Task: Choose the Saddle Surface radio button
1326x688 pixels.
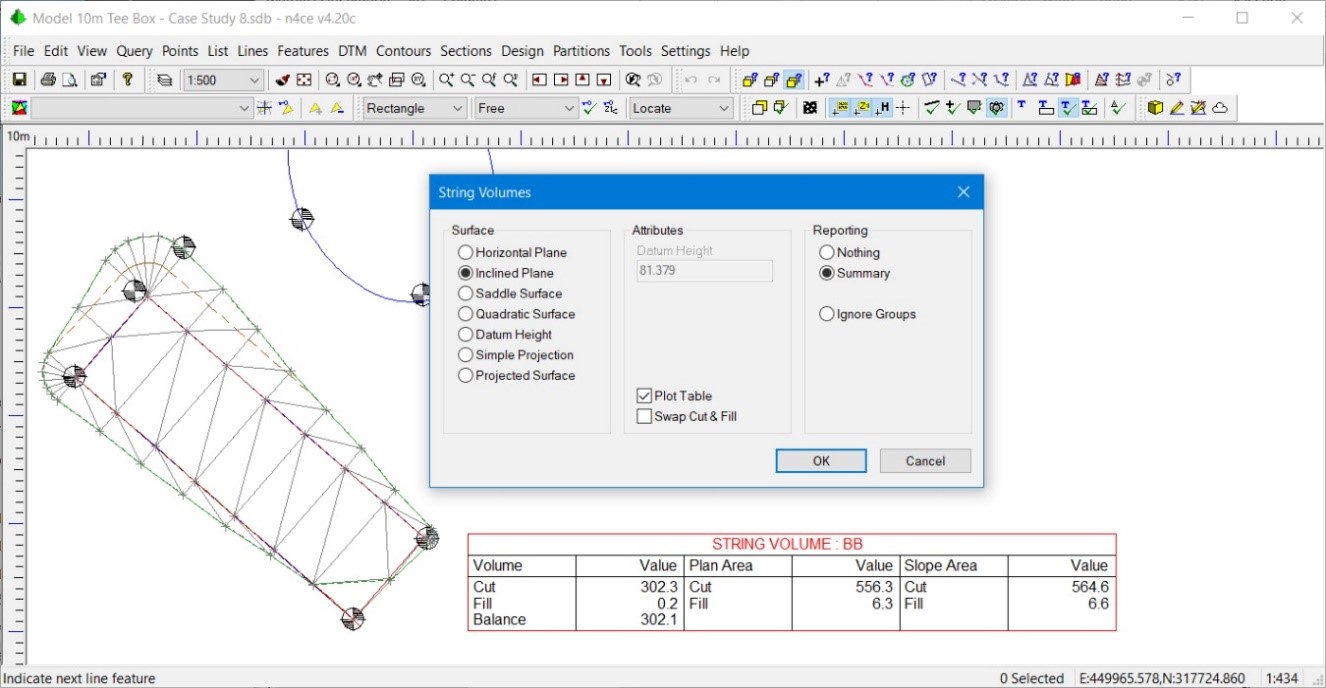Action: pos(510,294)
